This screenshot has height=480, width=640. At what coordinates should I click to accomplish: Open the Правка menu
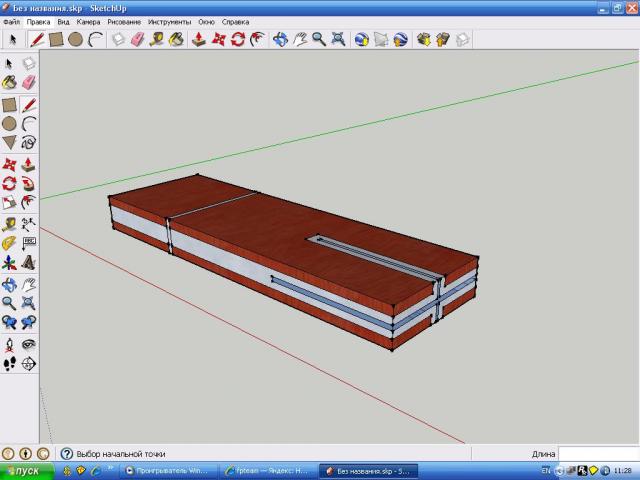[x=38, y=22]
